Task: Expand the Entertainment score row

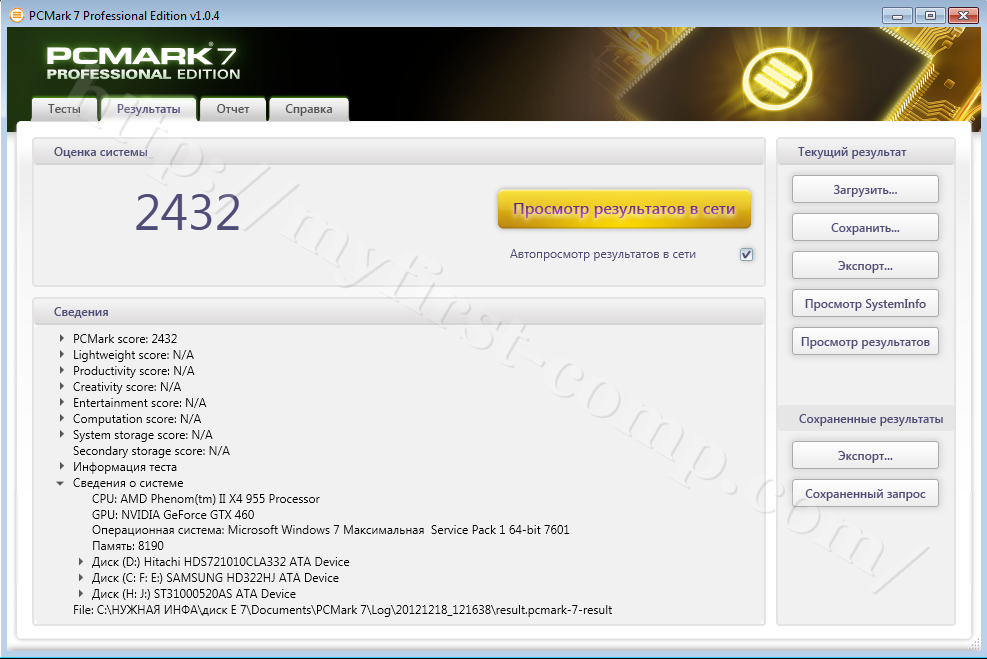Action: [62, 402]
